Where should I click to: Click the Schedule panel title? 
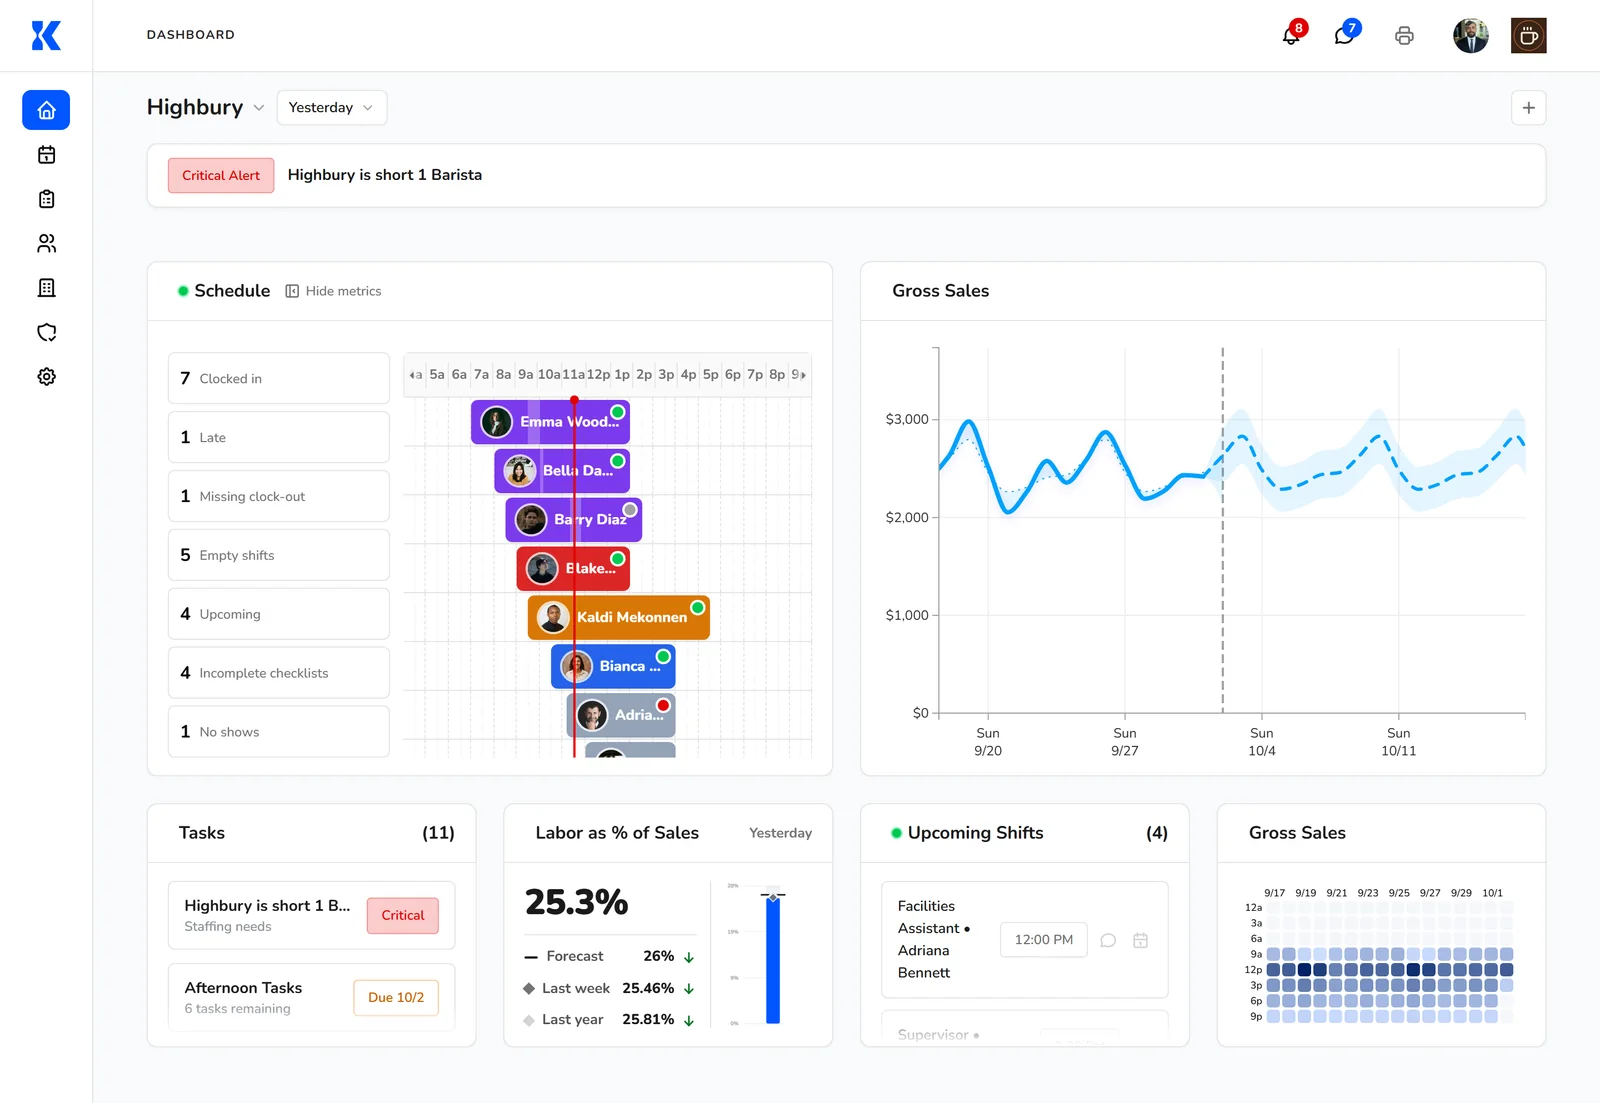pyautogui.click(x=232, y=291)
